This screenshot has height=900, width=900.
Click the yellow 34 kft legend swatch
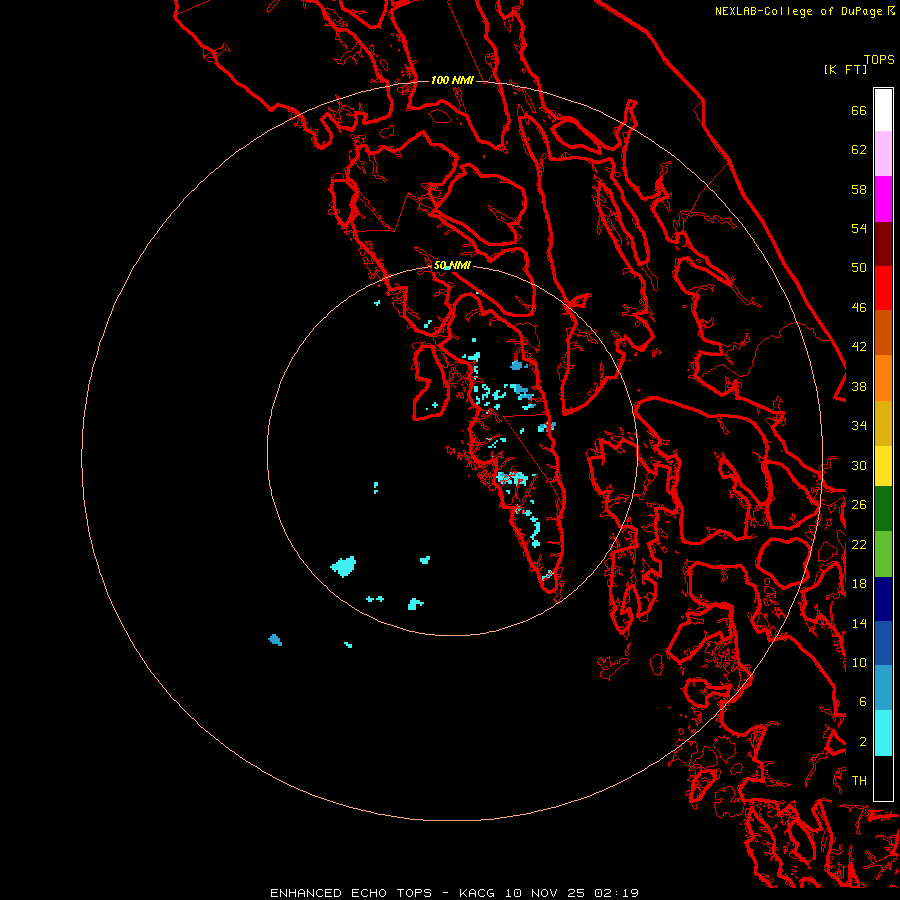coord(883,466)
